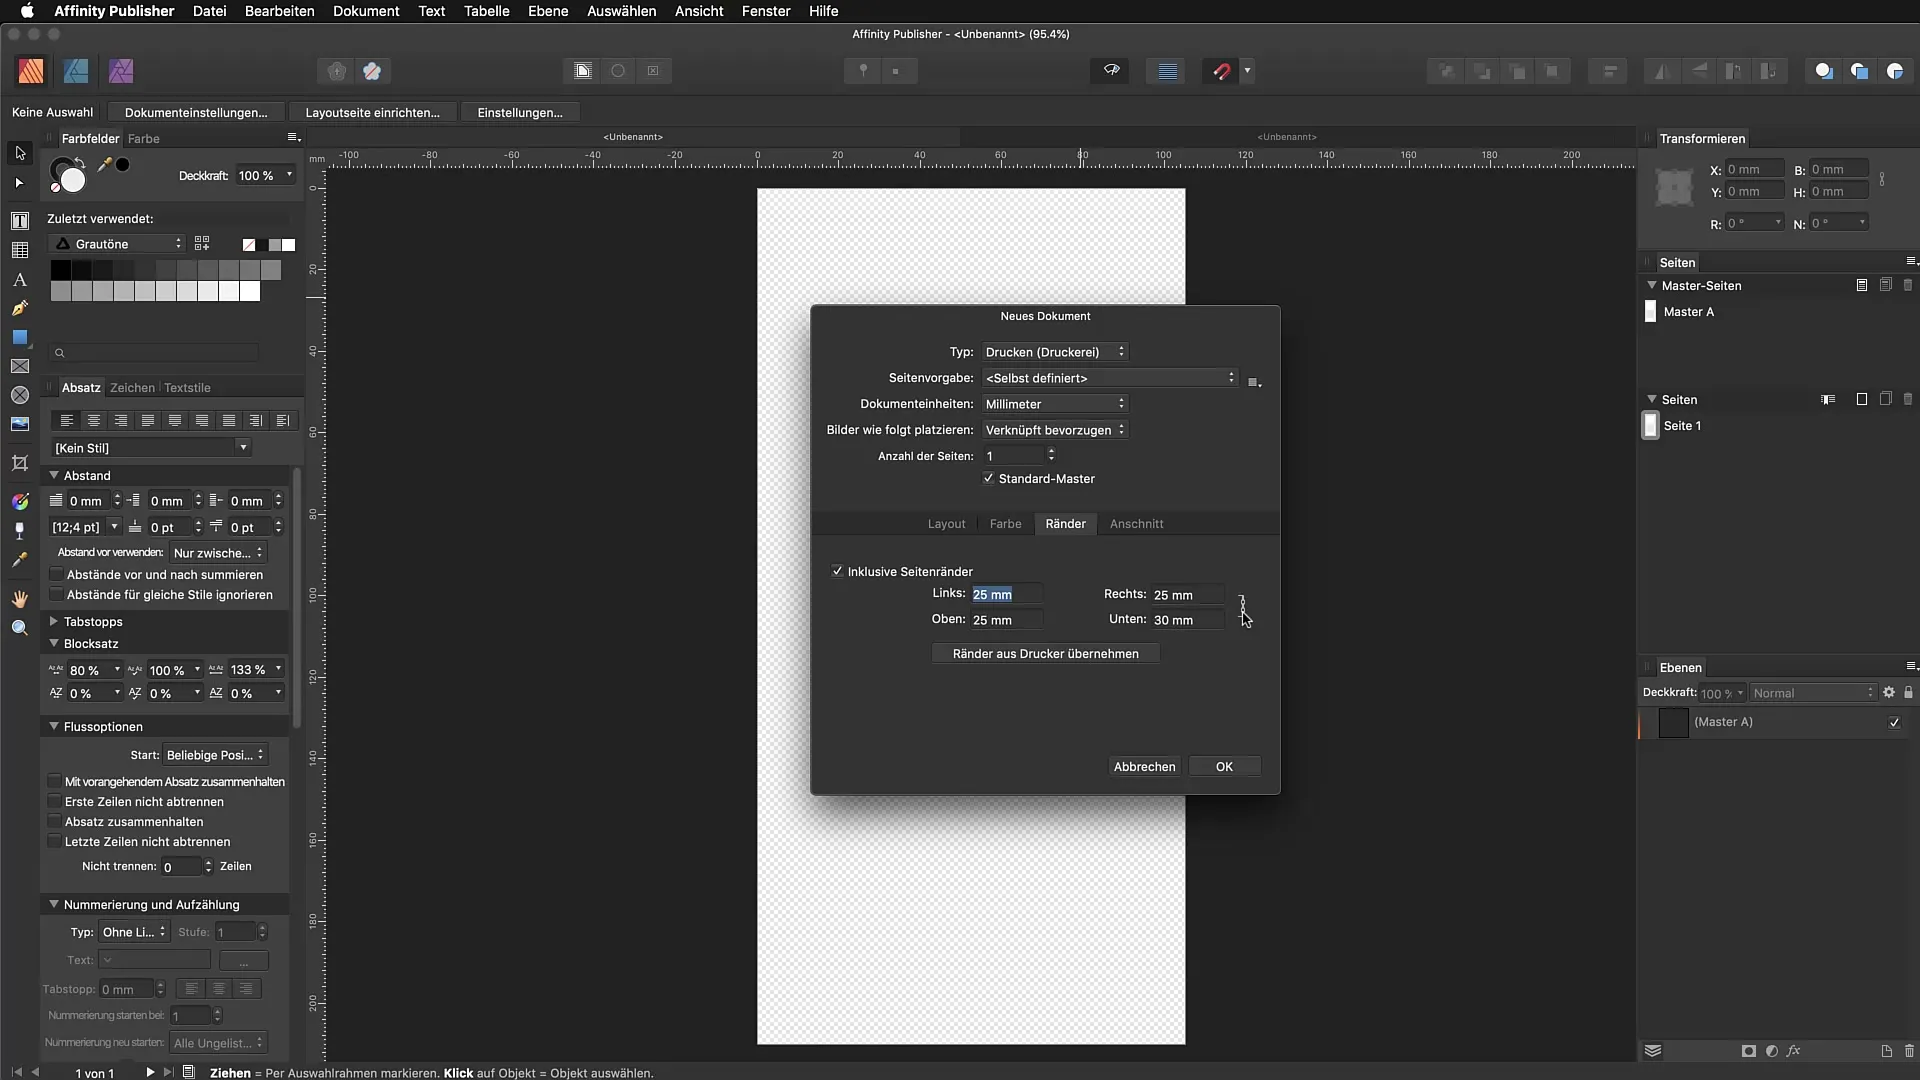Enable Abstände vor und nach summieren
1920x1080 pixels.
(57, 575)
